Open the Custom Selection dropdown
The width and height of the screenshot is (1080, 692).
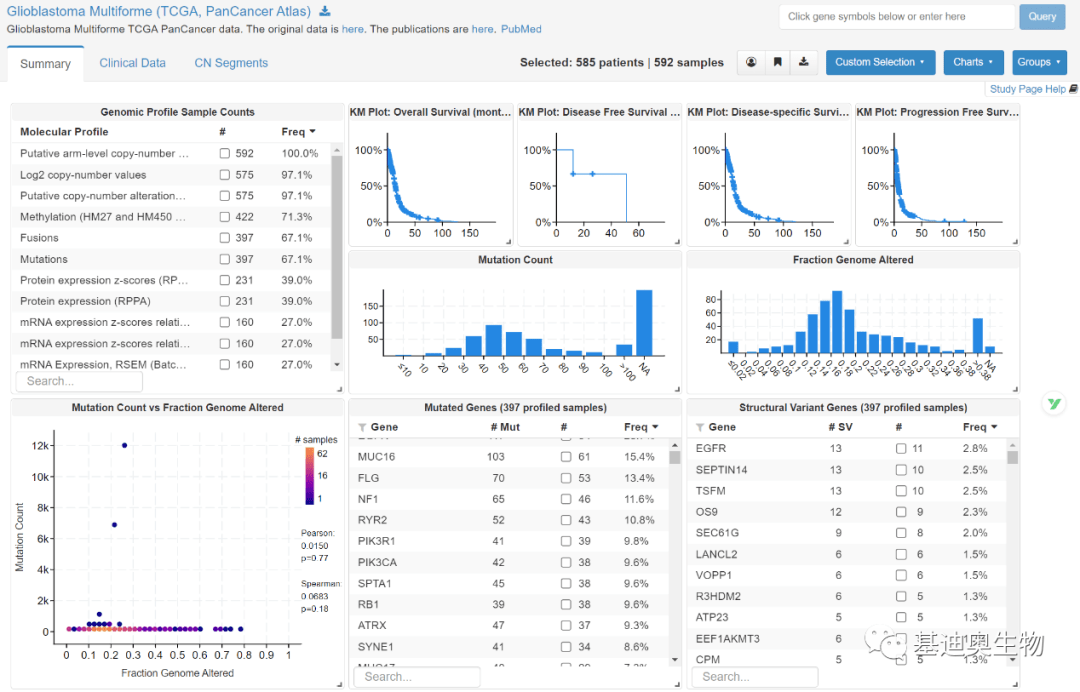click(880, 62)
